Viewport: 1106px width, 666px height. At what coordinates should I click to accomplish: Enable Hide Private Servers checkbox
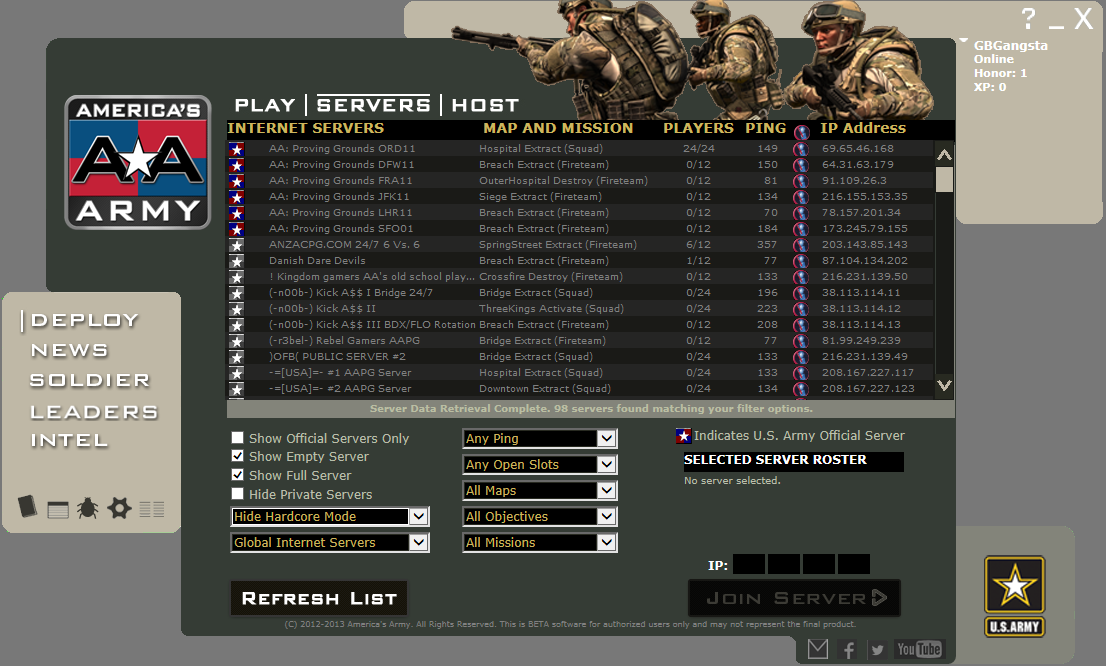coord(238,494)
